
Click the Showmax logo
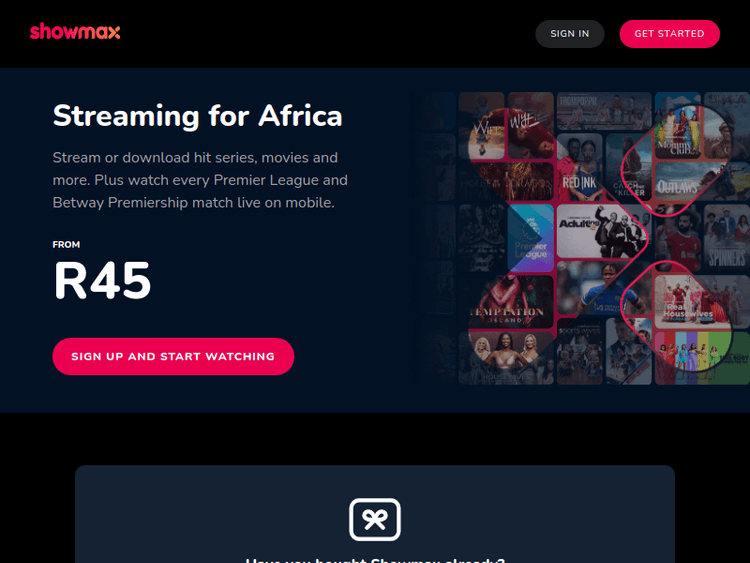point(75,32)
